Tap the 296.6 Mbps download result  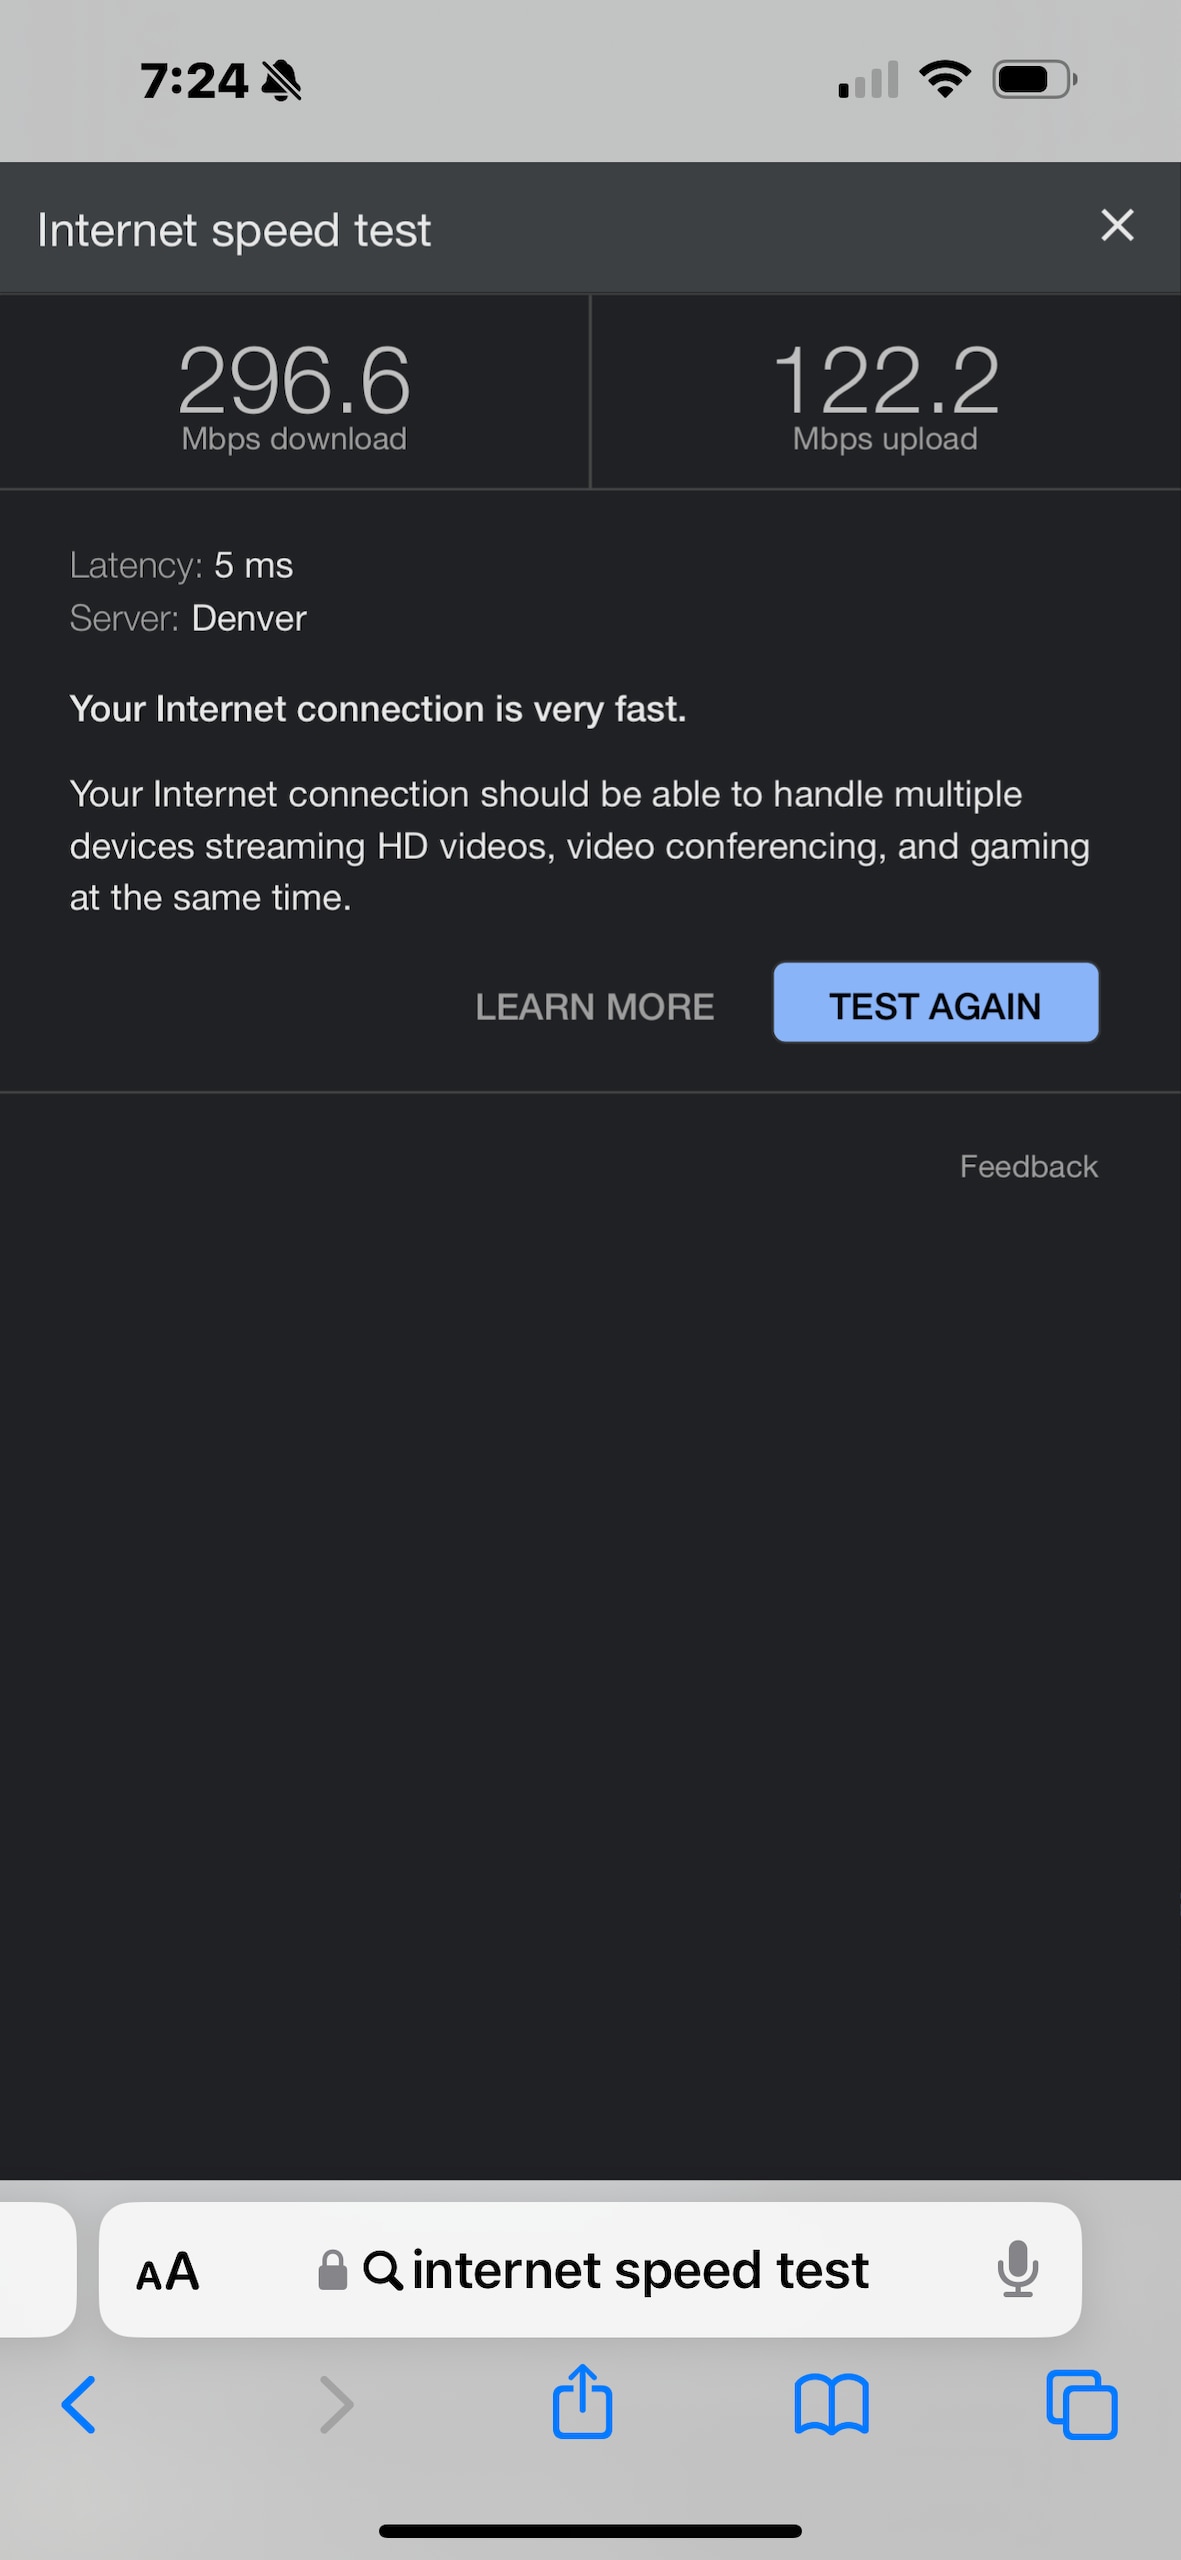[294, 395]
